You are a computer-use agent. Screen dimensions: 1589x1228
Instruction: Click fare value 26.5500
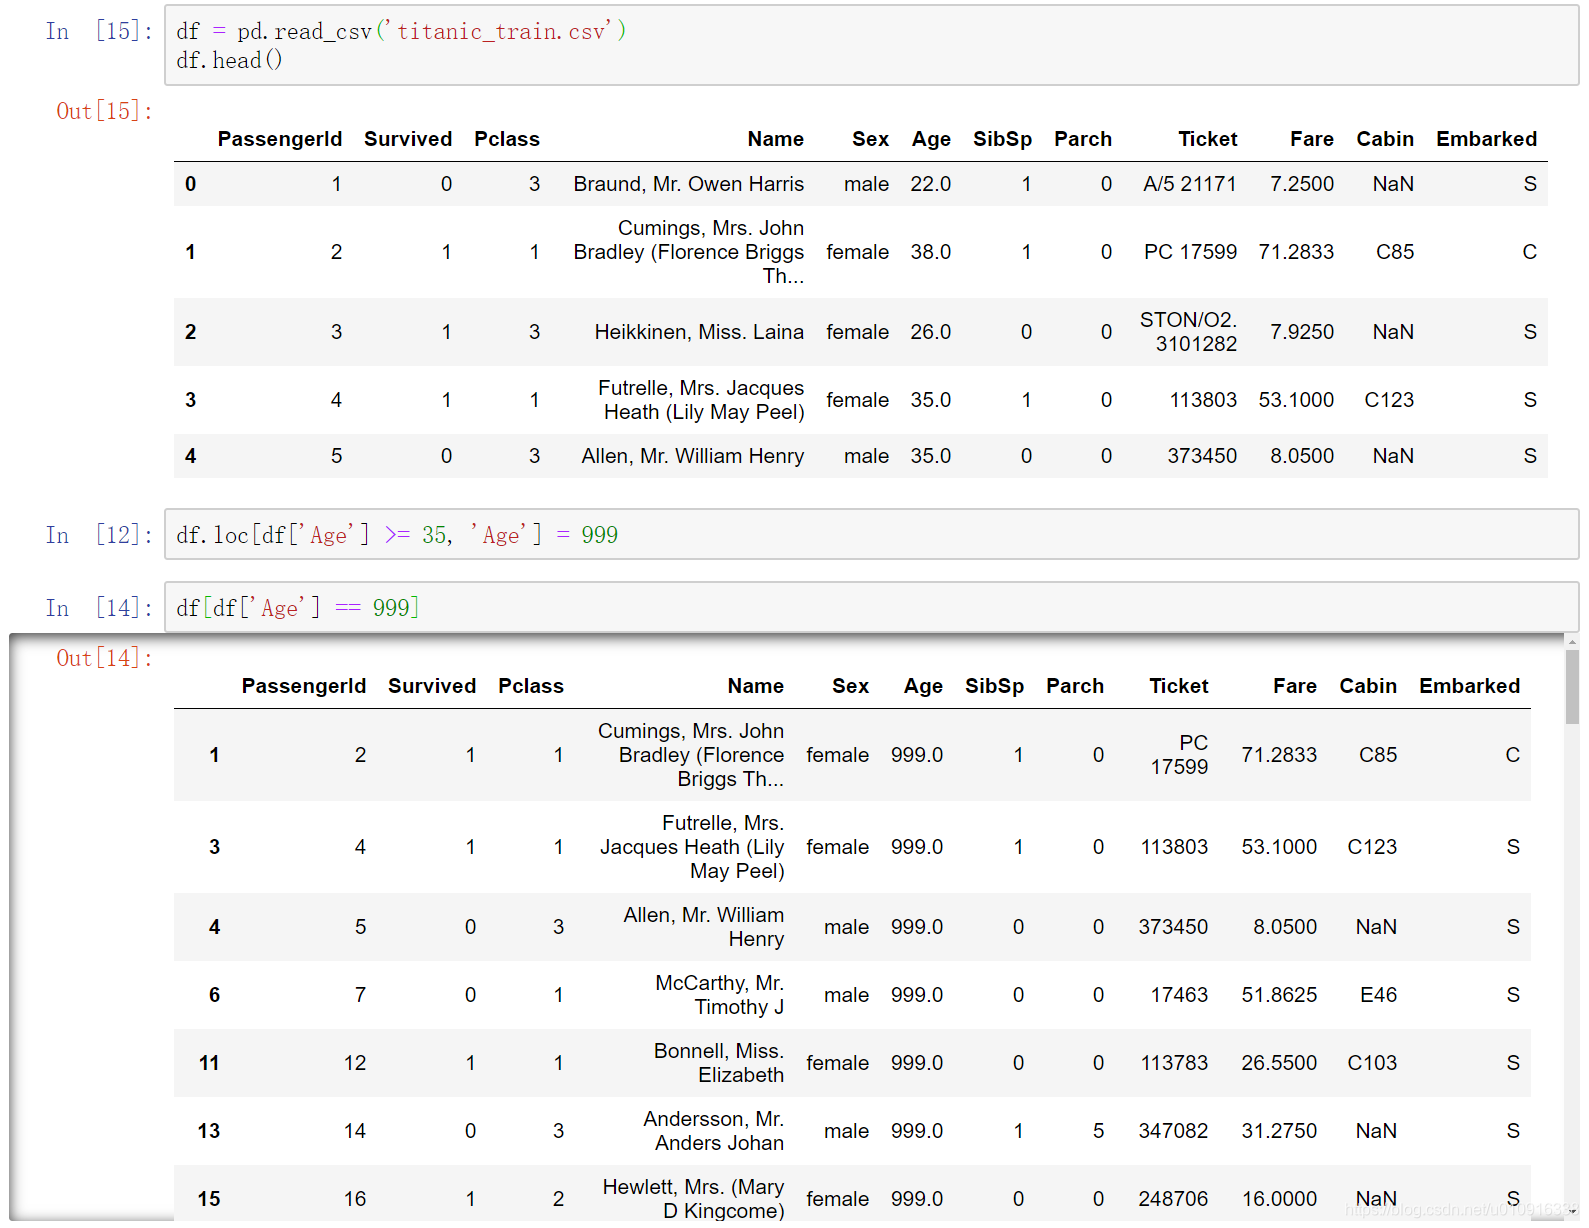tap(1279, 1063)
